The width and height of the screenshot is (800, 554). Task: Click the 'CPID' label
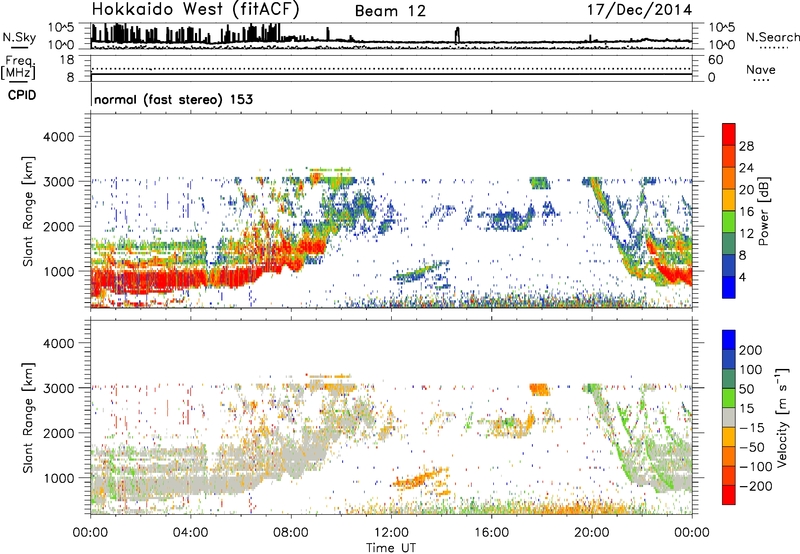pyautogui.click(x=22, y=95)
